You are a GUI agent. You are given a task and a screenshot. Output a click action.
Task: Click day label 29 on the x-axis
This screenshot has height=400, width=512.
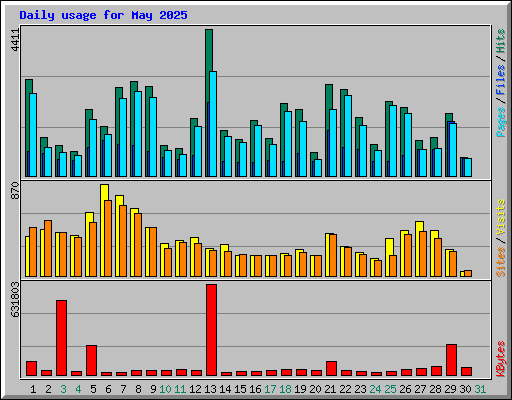coord(450,389)
